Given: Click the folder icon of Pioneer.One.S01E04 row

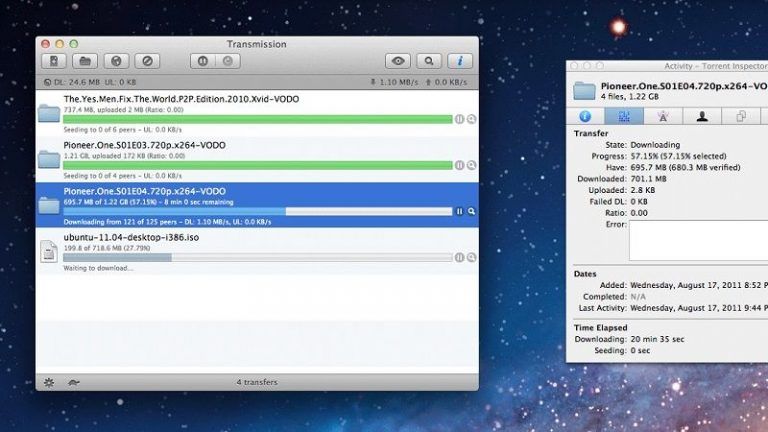Looking at the screenshot, I should click(x=49, y=205).
